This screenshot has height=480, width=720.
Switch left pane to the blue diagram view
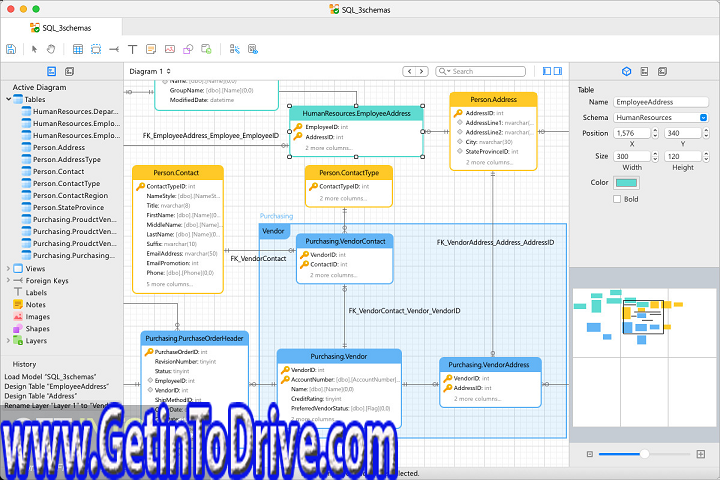click(51, 71)
